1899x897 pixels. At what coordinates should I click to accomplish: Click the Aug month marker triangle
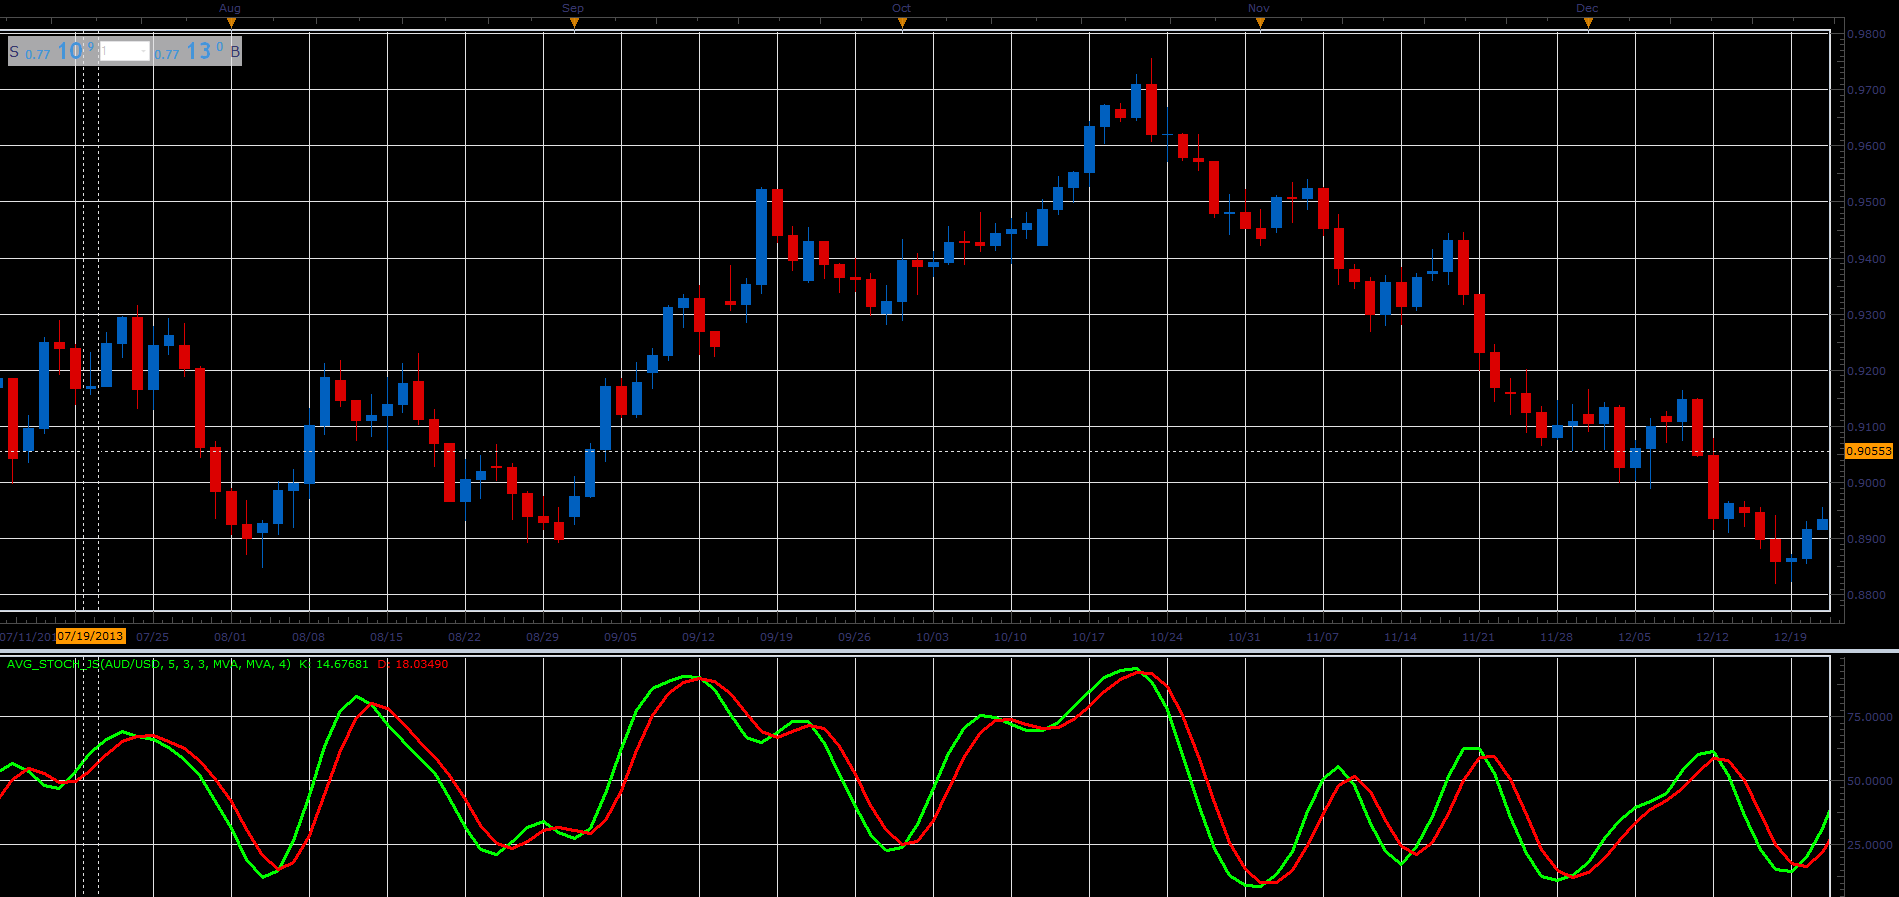coord(232,22)
